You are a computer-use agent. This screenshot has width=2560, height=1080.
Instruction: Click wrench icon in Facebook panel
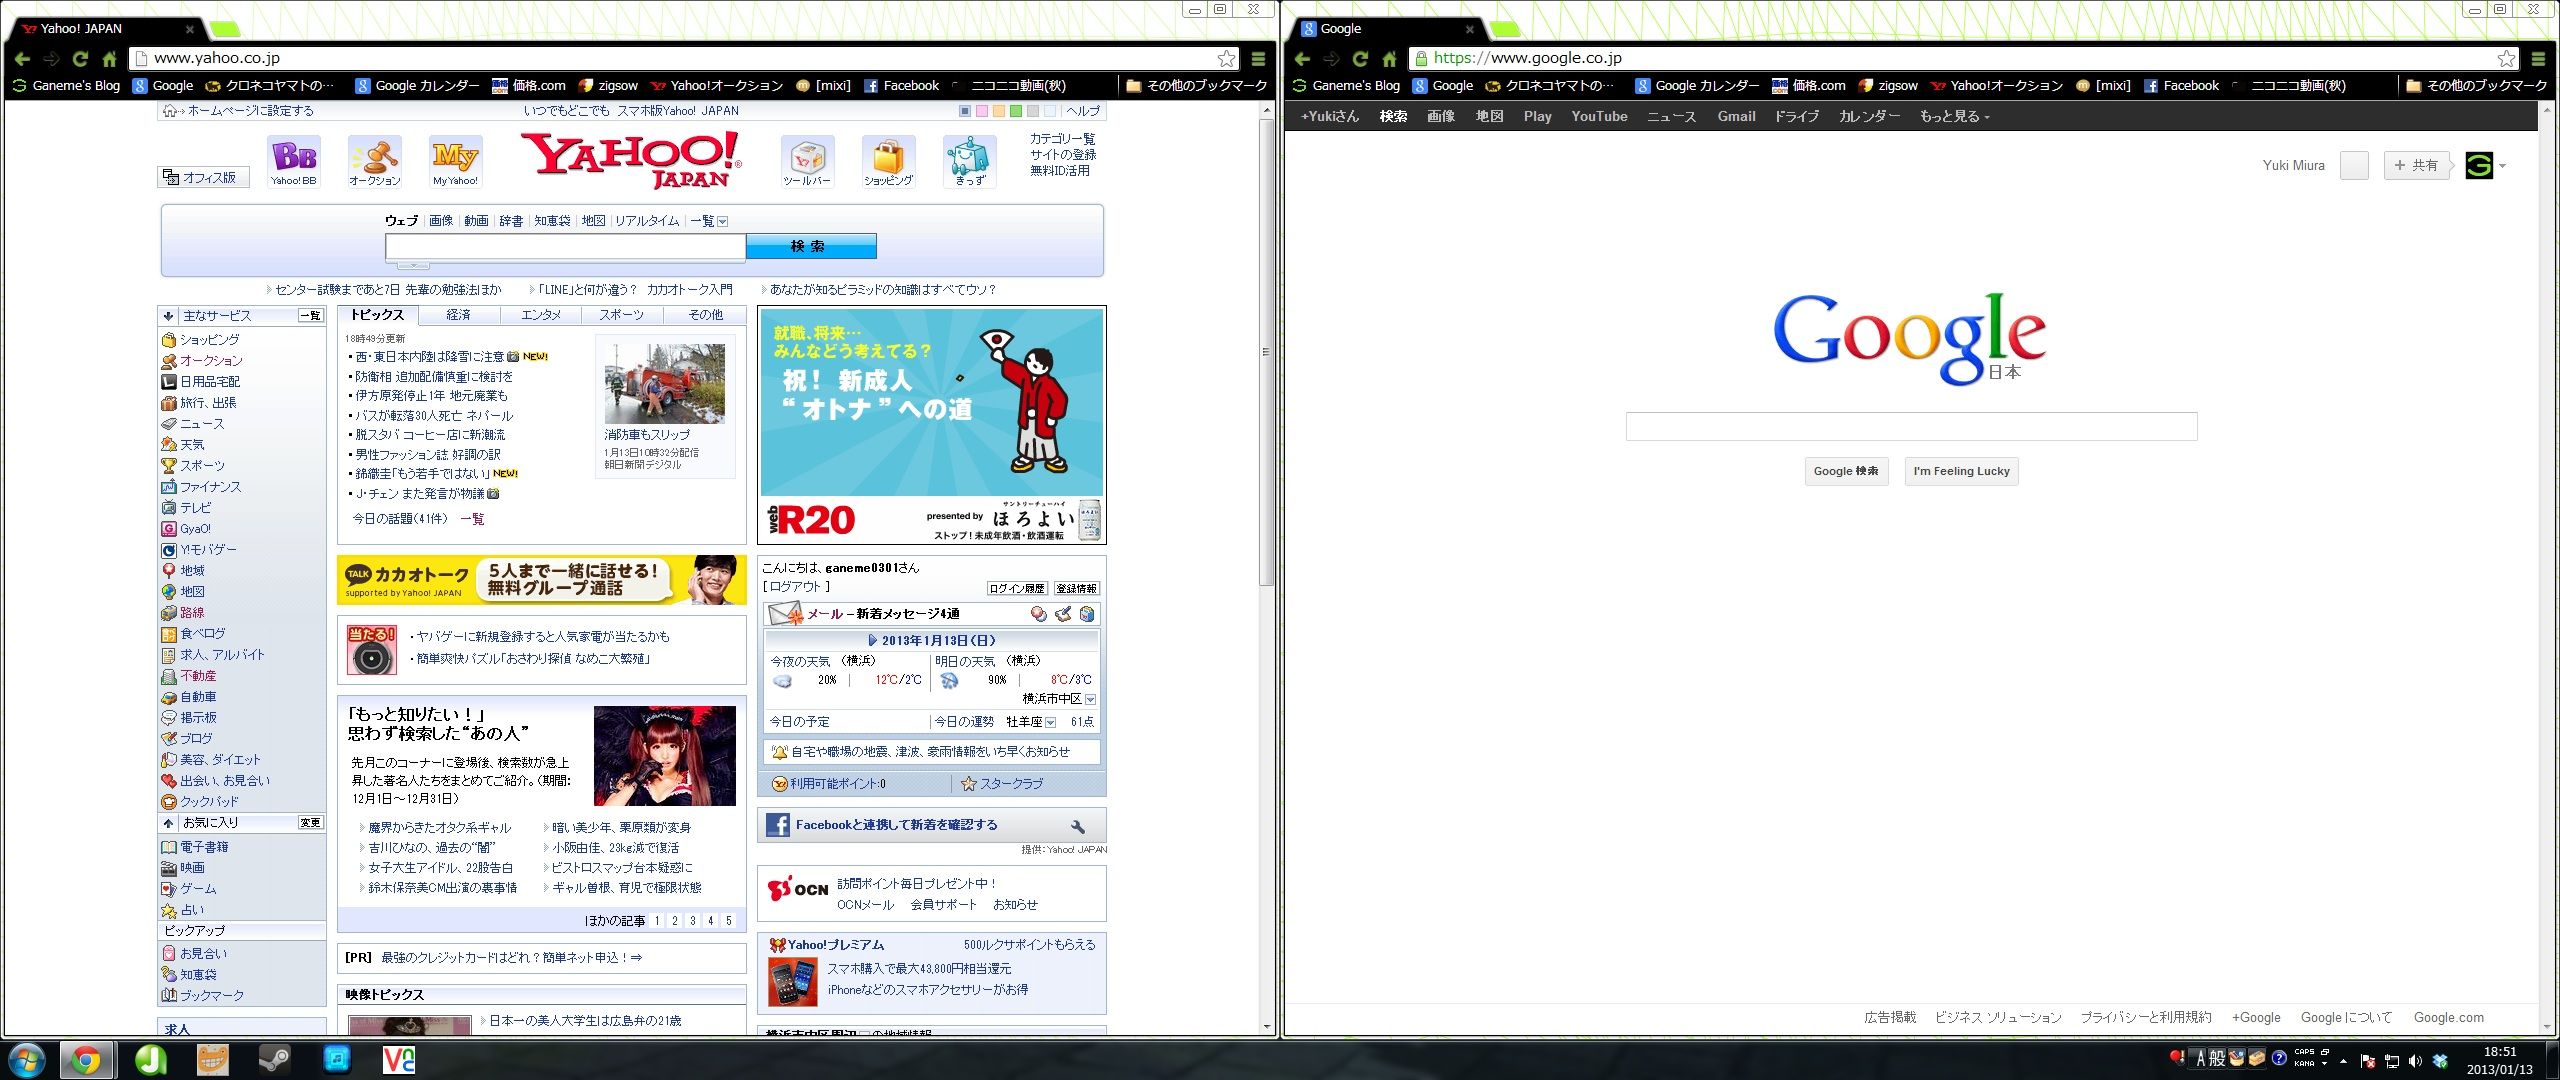(x=1078, y=826)
